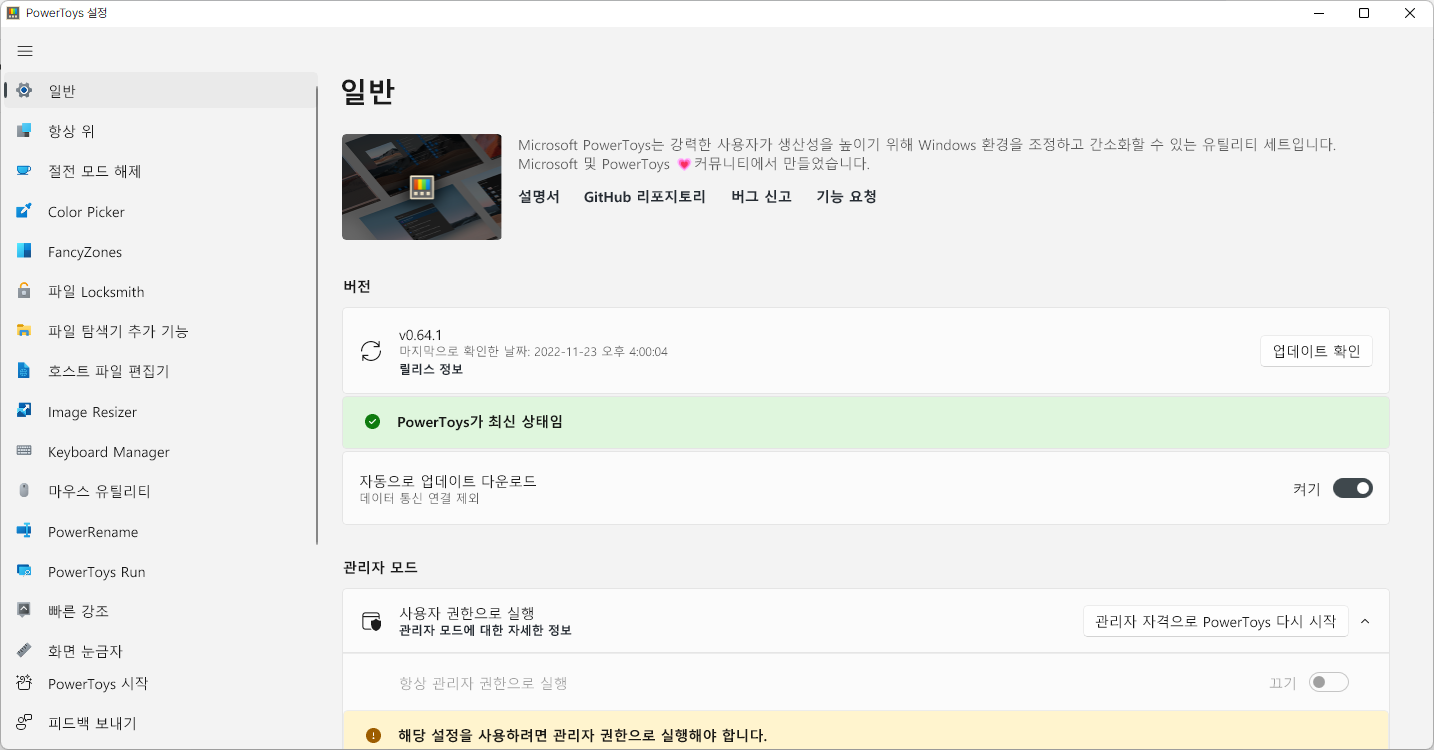Open PowerRename settings page
The image size is (1434, 750).
[161, 531]
